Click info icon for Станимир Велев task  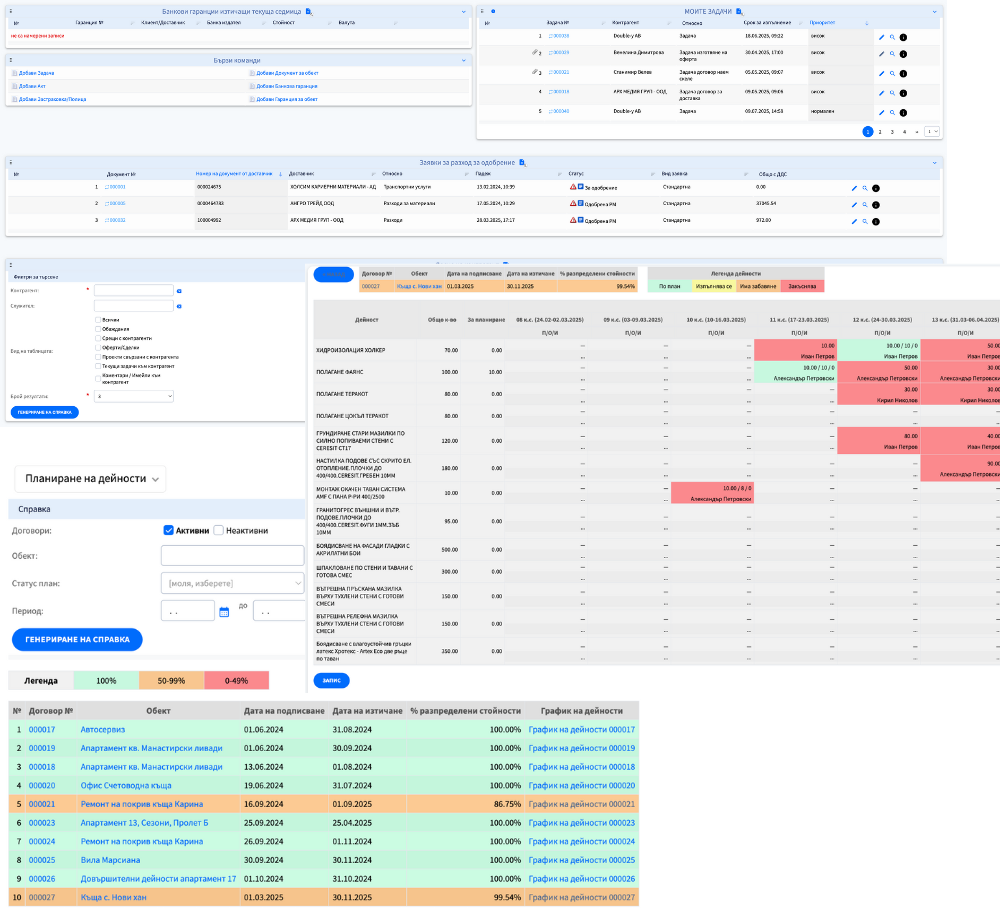[x=903, y=74]
